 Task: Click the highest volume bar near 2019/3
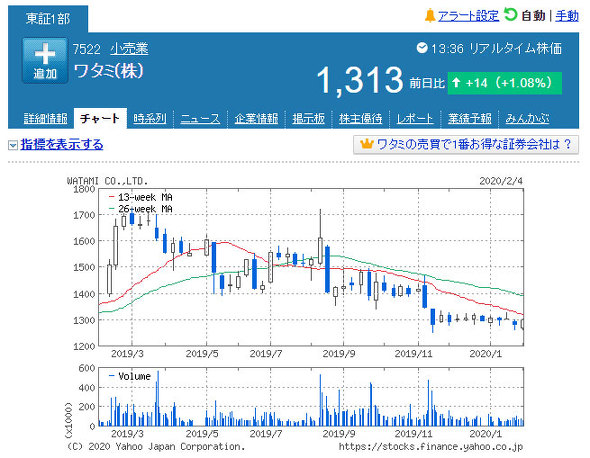[158, 398]
